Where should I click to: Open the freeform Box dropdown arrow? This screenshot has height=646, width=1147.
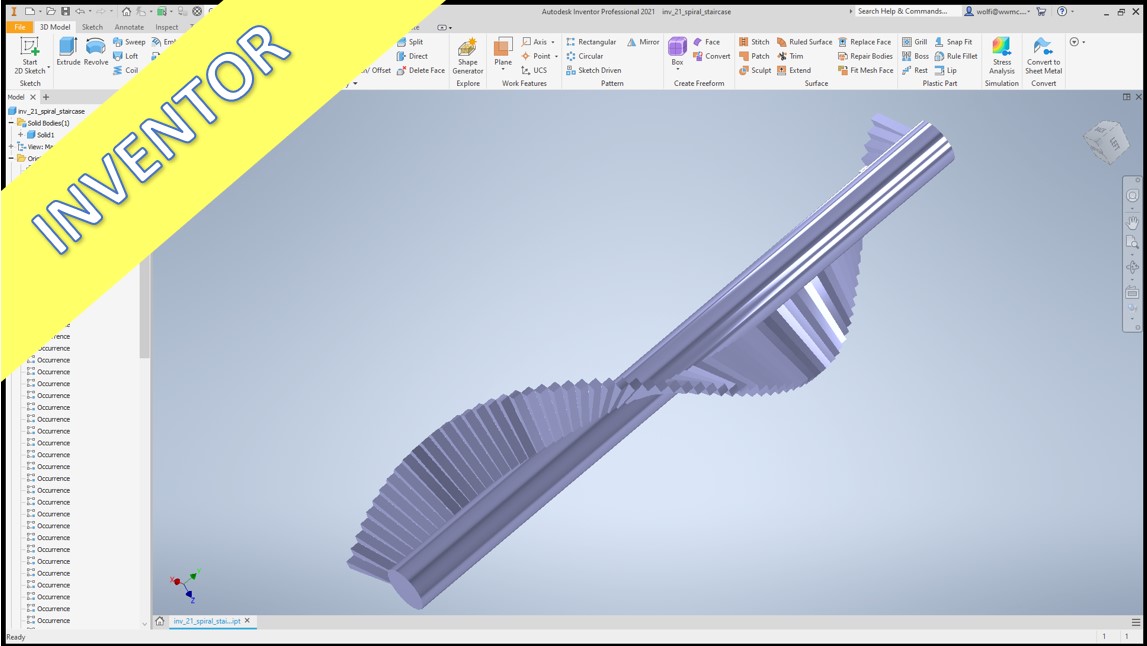677,70
